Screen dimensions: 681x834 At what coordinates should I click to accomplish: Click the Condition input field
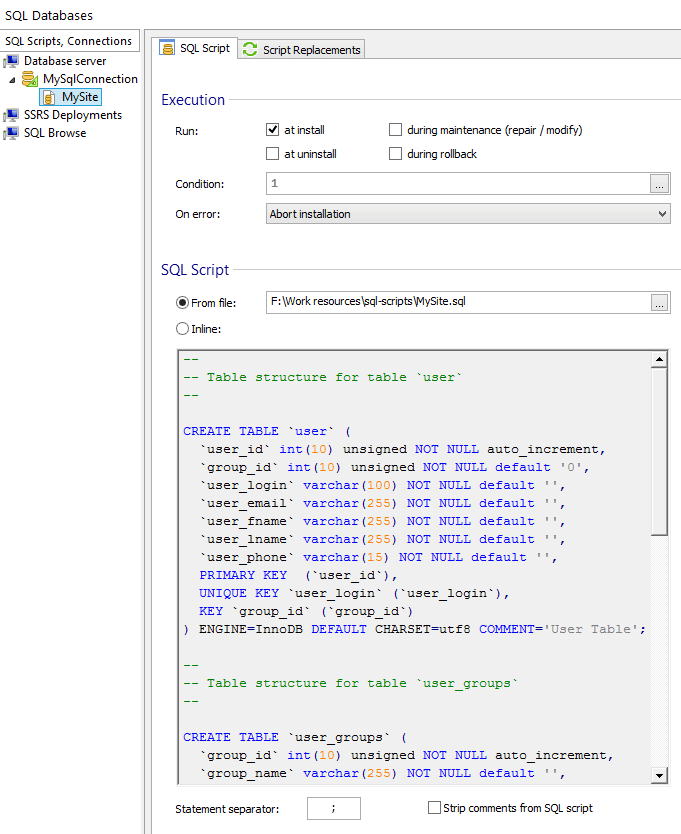pos(458,184)
